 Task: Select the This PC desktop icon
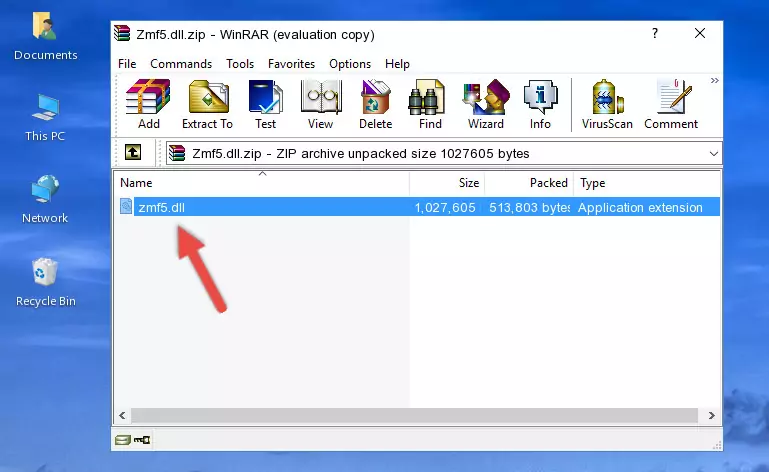click(x=45, y=118)
